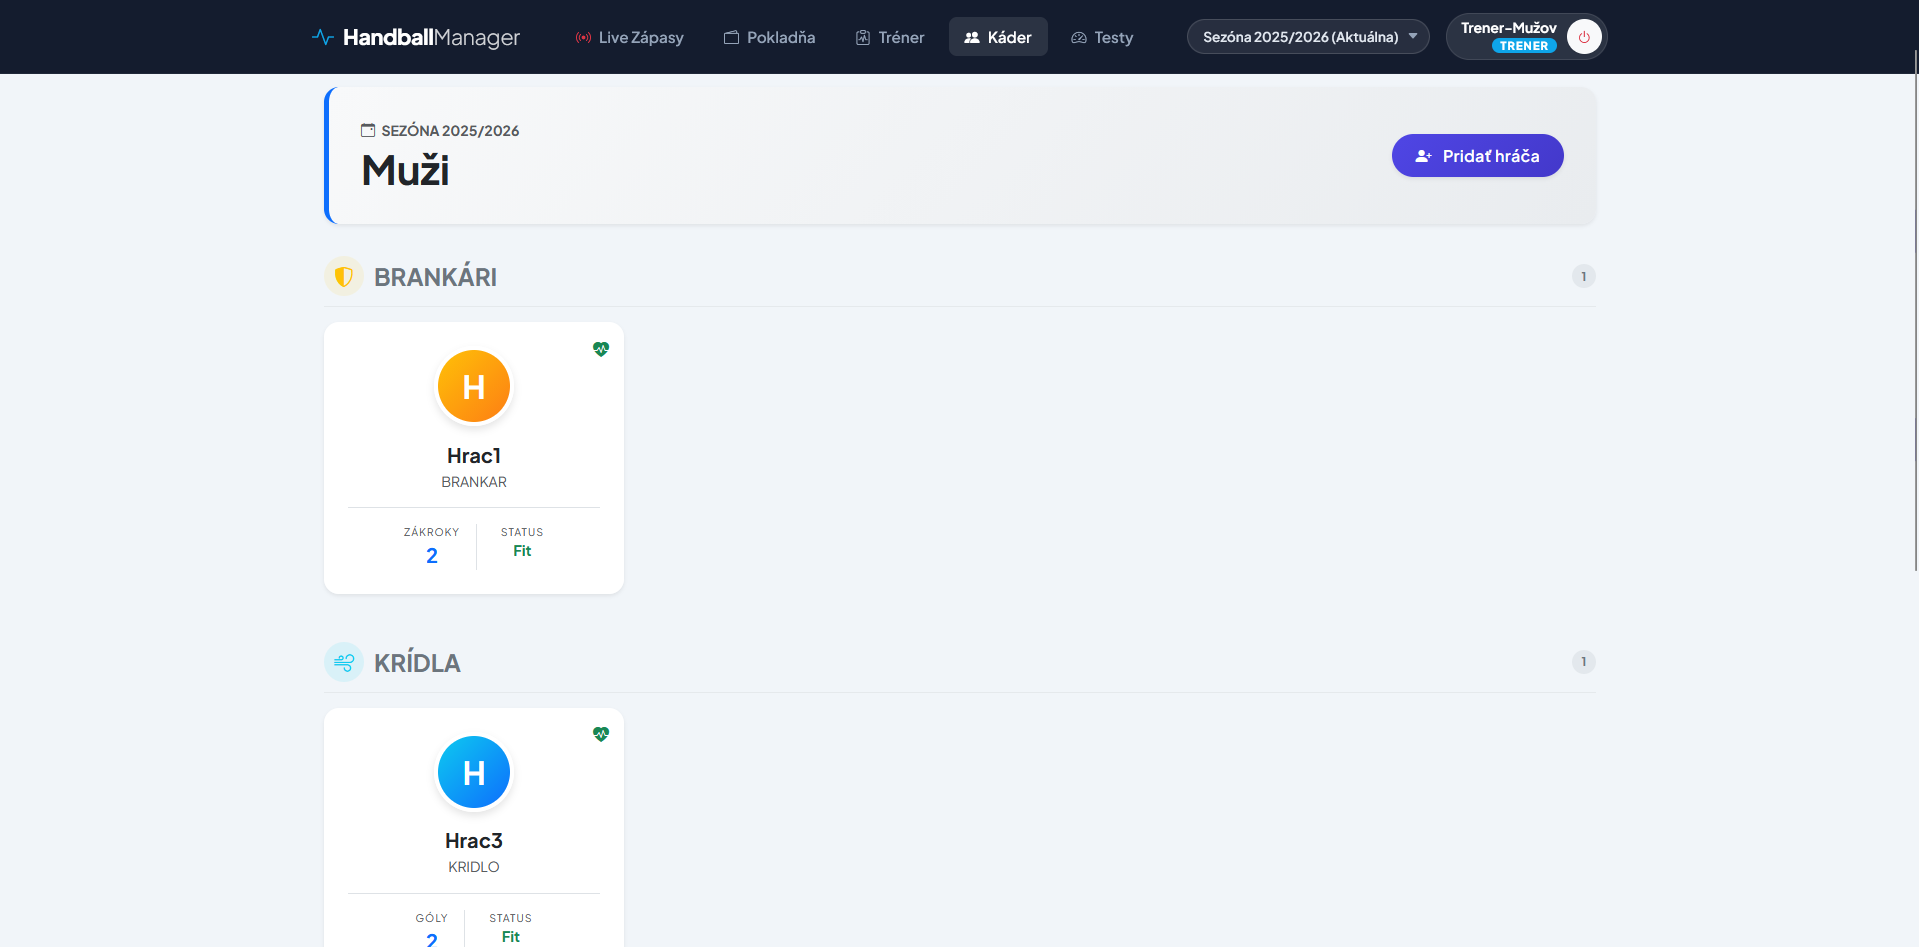
Task: Click the red power logout icon
Action: pyautogui.click(x=1583, y=37)
